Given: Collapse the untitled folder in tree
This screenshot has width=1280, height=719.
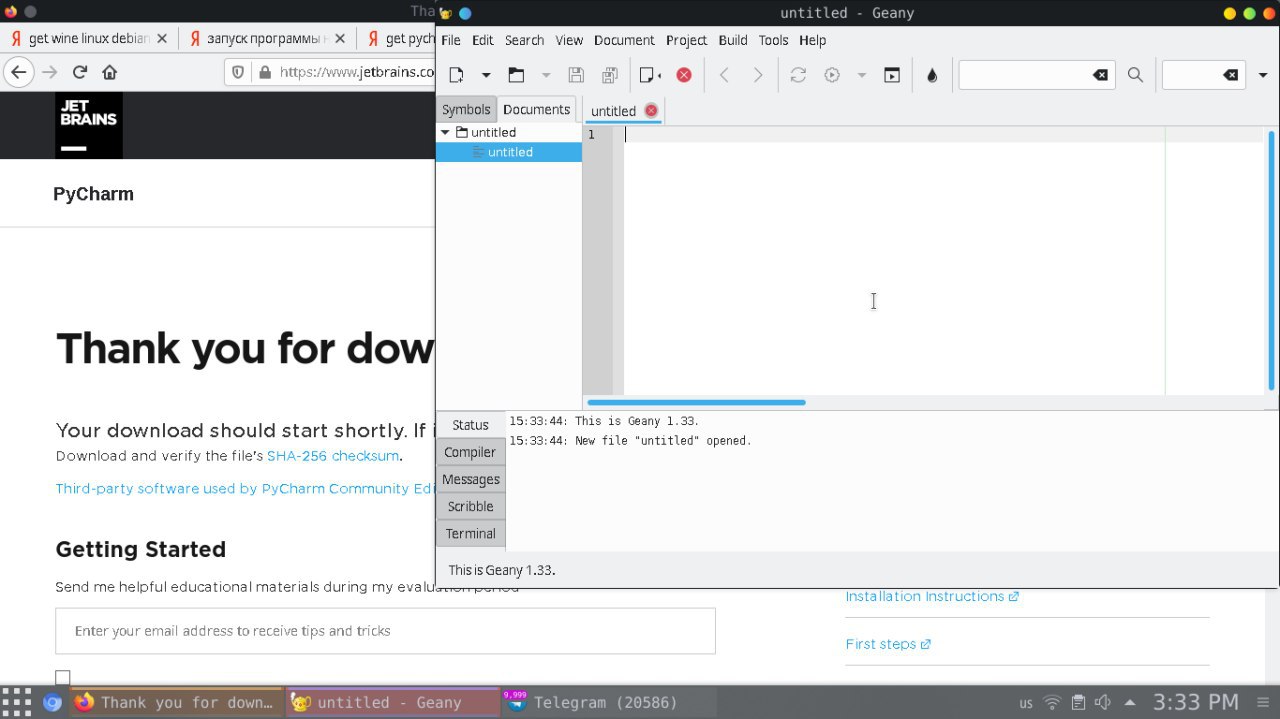Looking at the screenshot, I should click(445, 132).
